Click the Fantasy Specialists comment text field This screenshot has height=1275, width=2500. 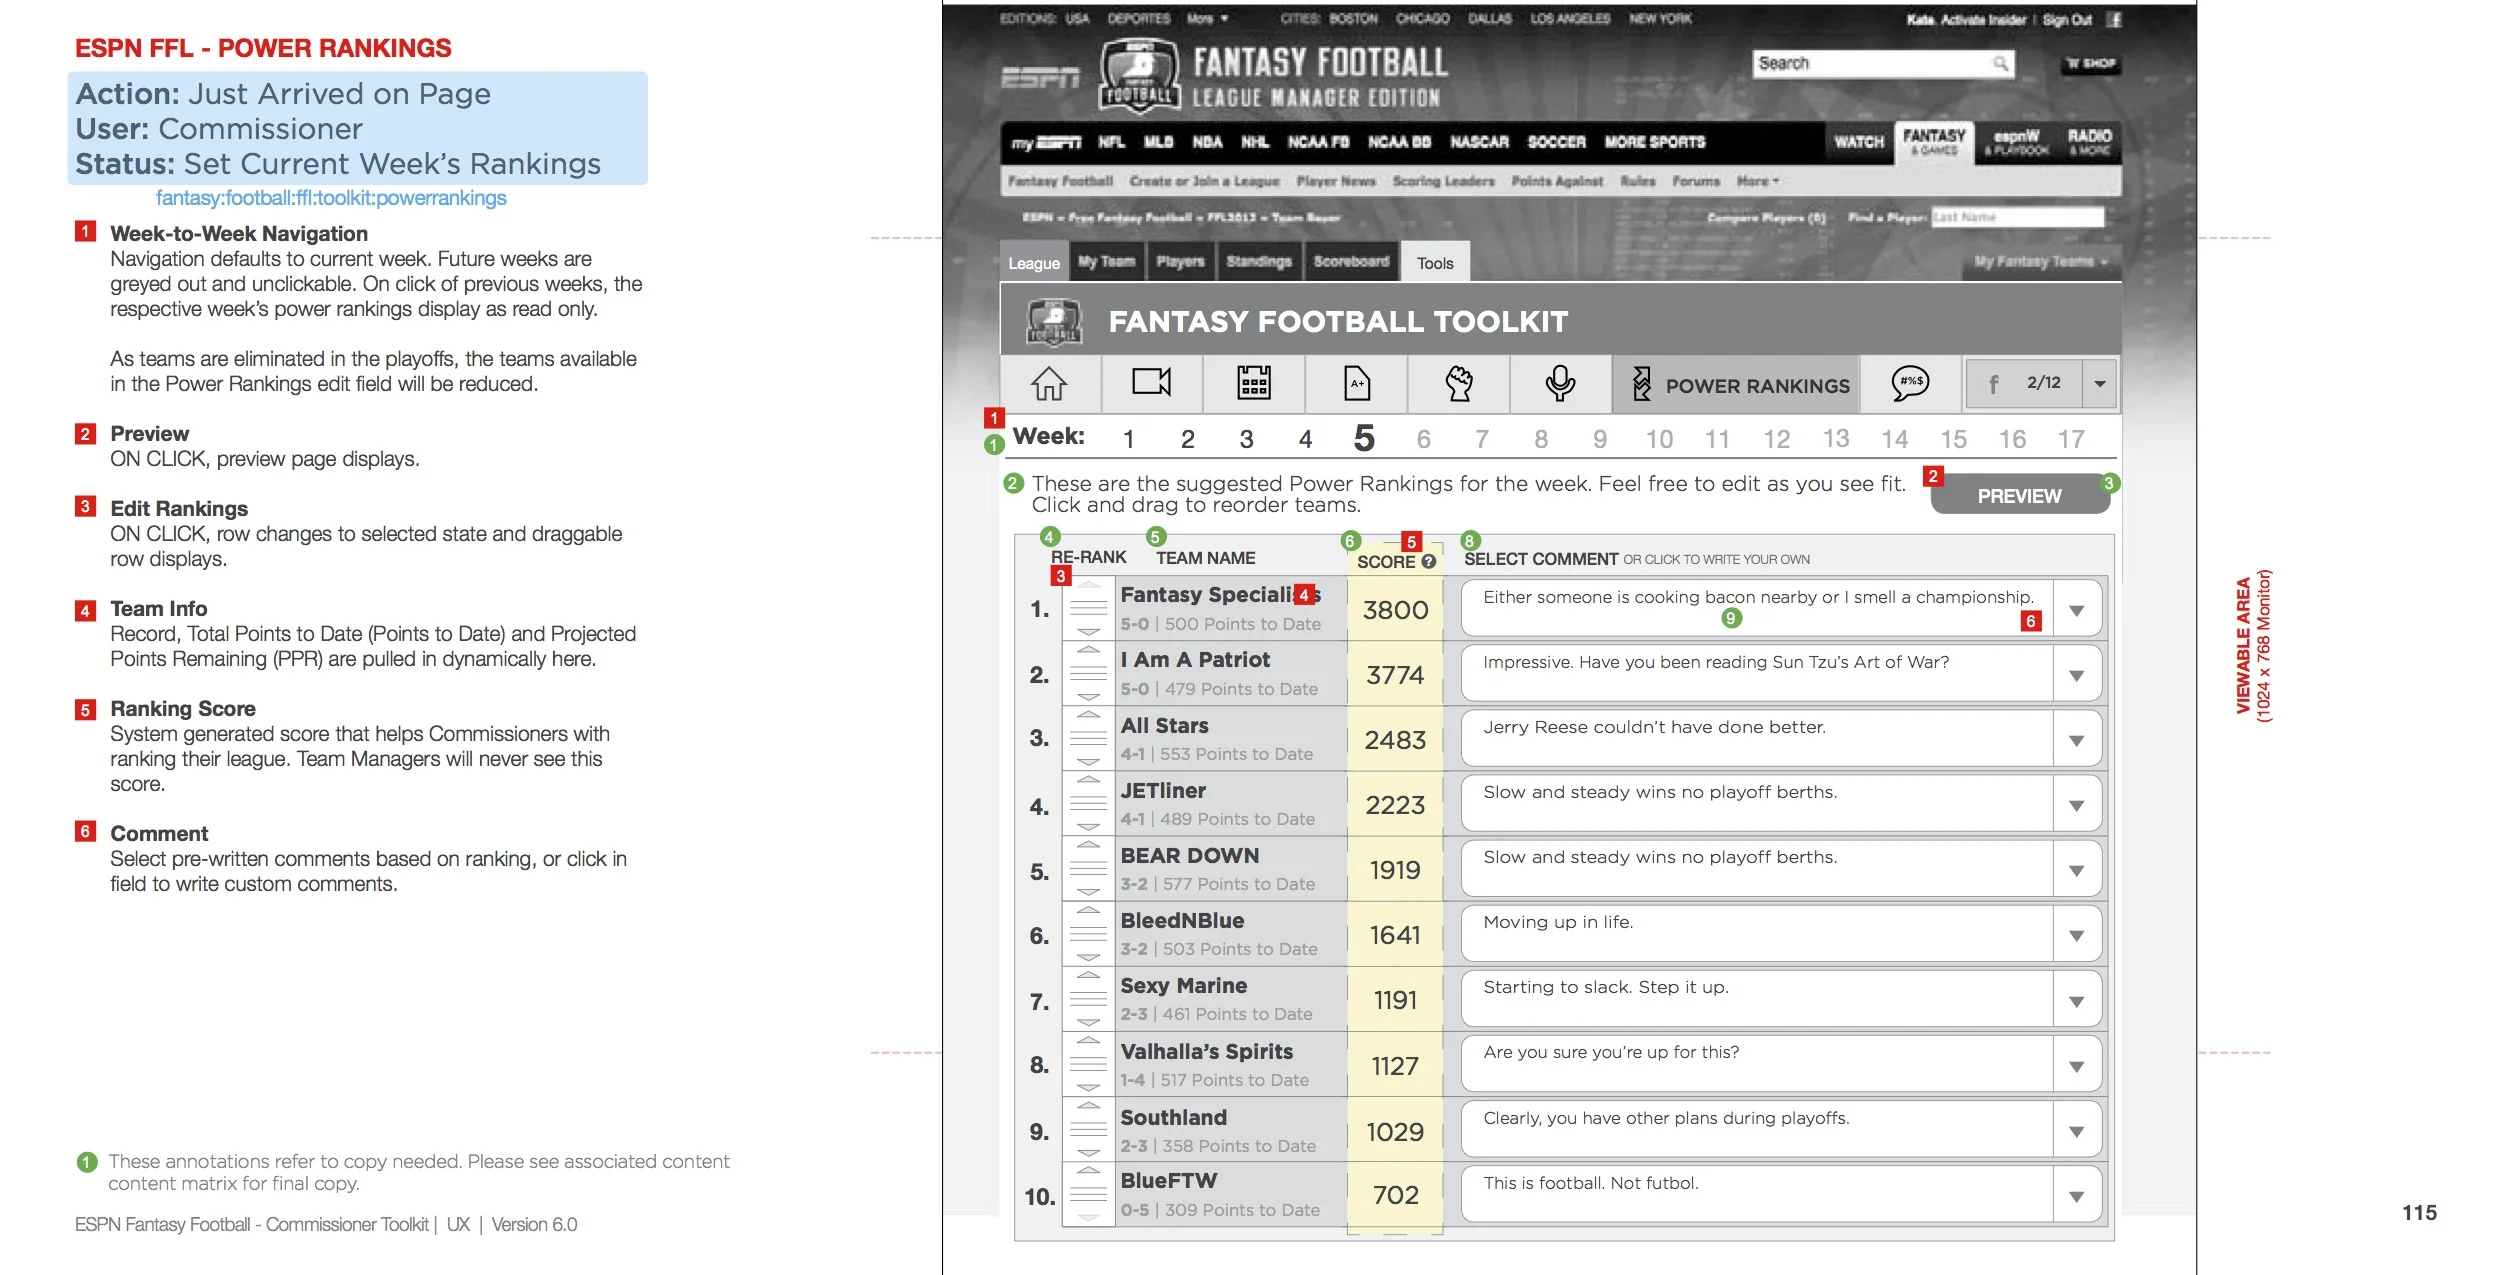[x=1756, y=609]
